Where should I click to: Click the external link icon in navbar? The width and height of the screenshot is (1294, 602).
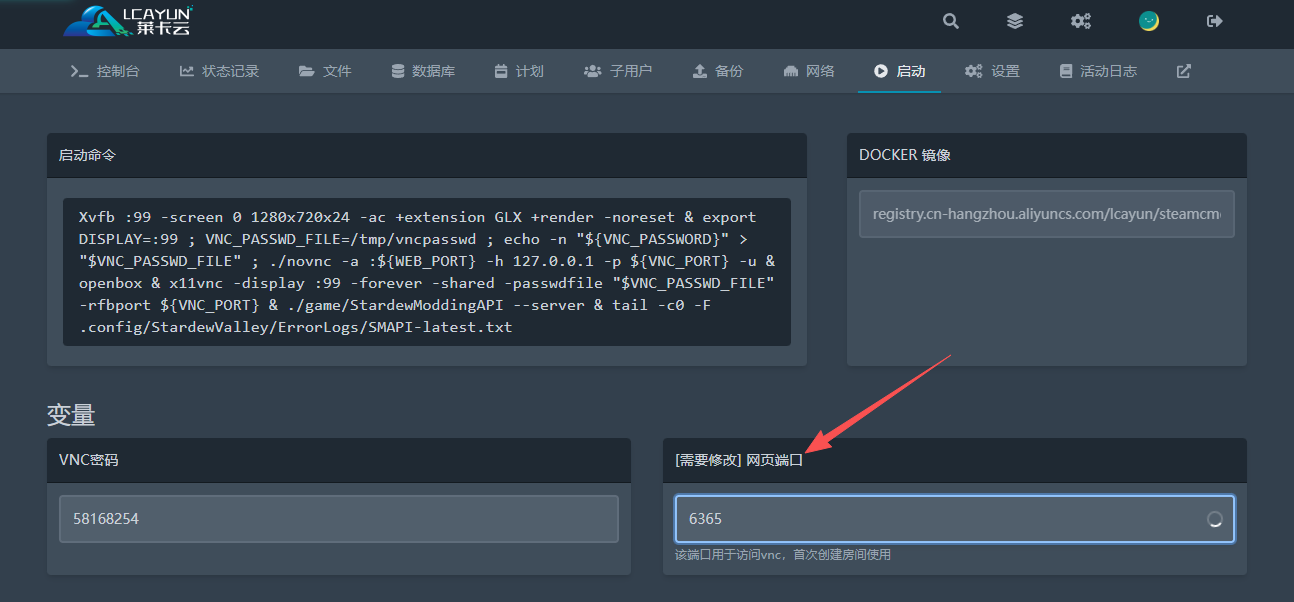click(x=1183, y=71)
